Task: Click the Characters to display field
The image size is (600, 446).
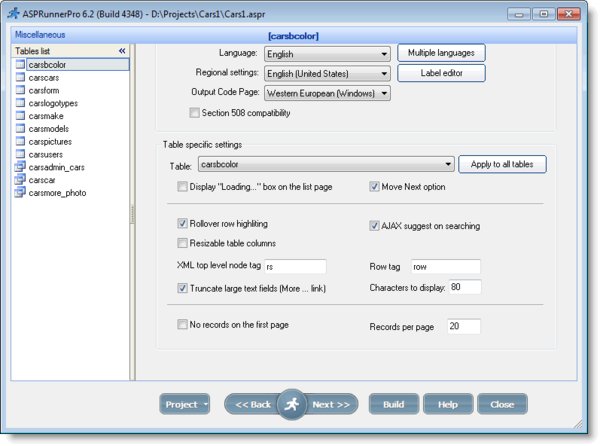Action: (x=465, y=287)
